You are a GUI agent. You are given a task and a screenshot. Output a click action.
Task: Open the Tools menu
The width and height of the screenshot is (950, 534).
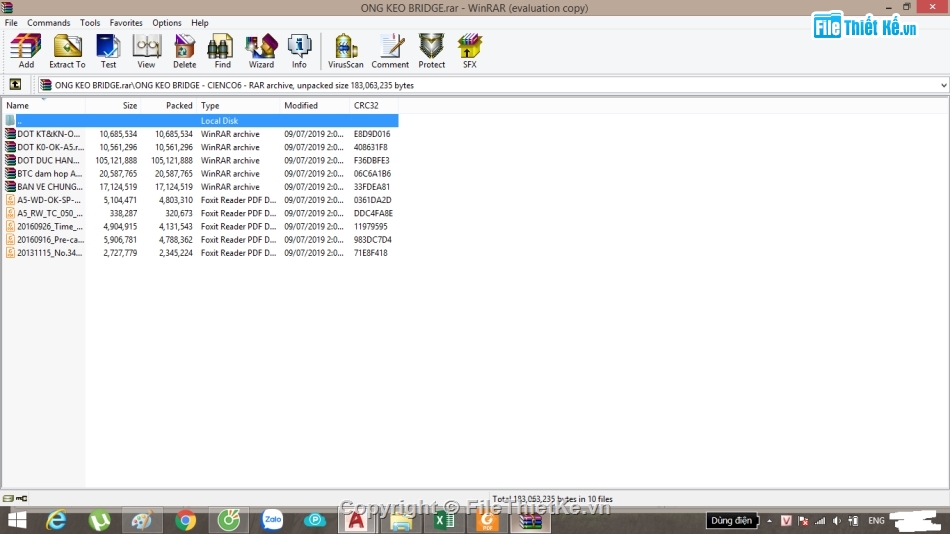tap(90, 23)
